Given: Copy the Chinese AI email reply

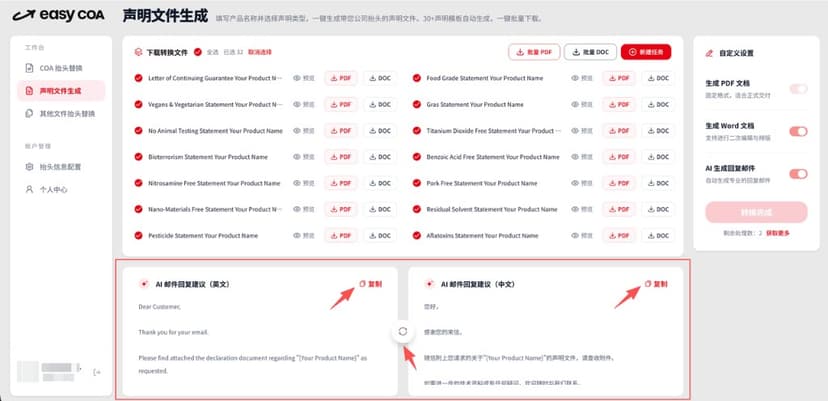Looking at the screenshot, I should coord(656,284).
